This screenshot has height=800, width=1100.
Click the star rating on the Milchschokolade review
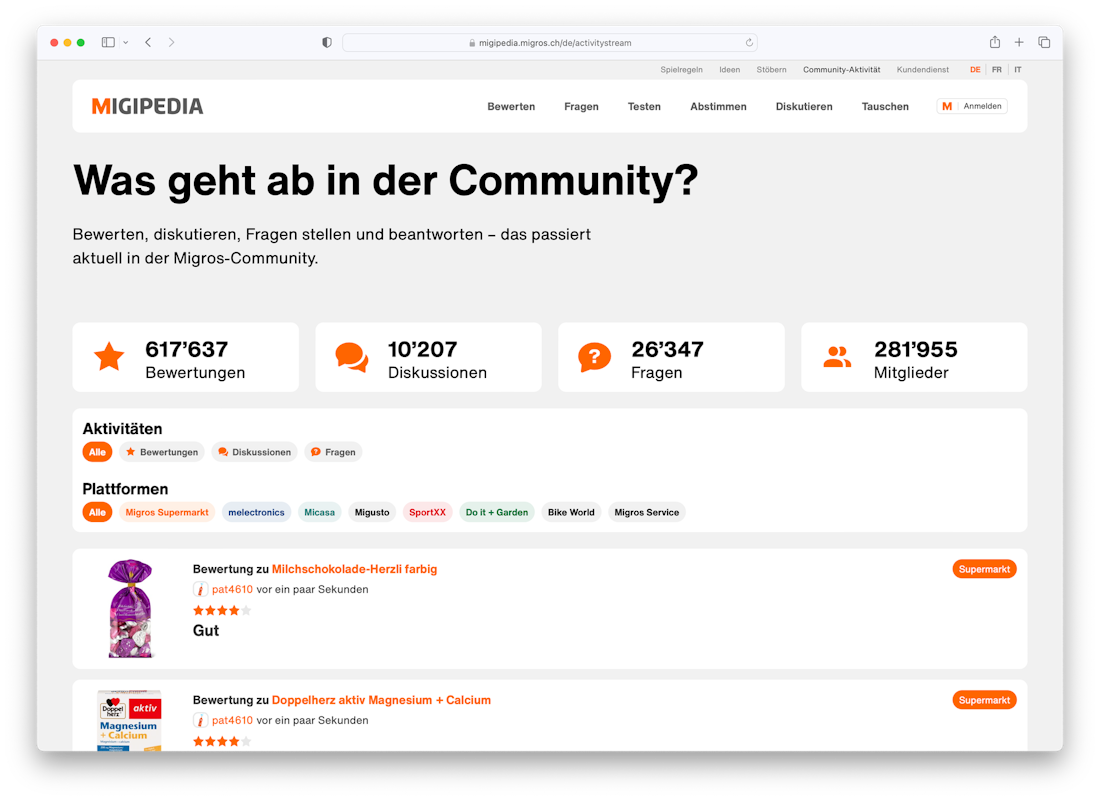point(222,611)
